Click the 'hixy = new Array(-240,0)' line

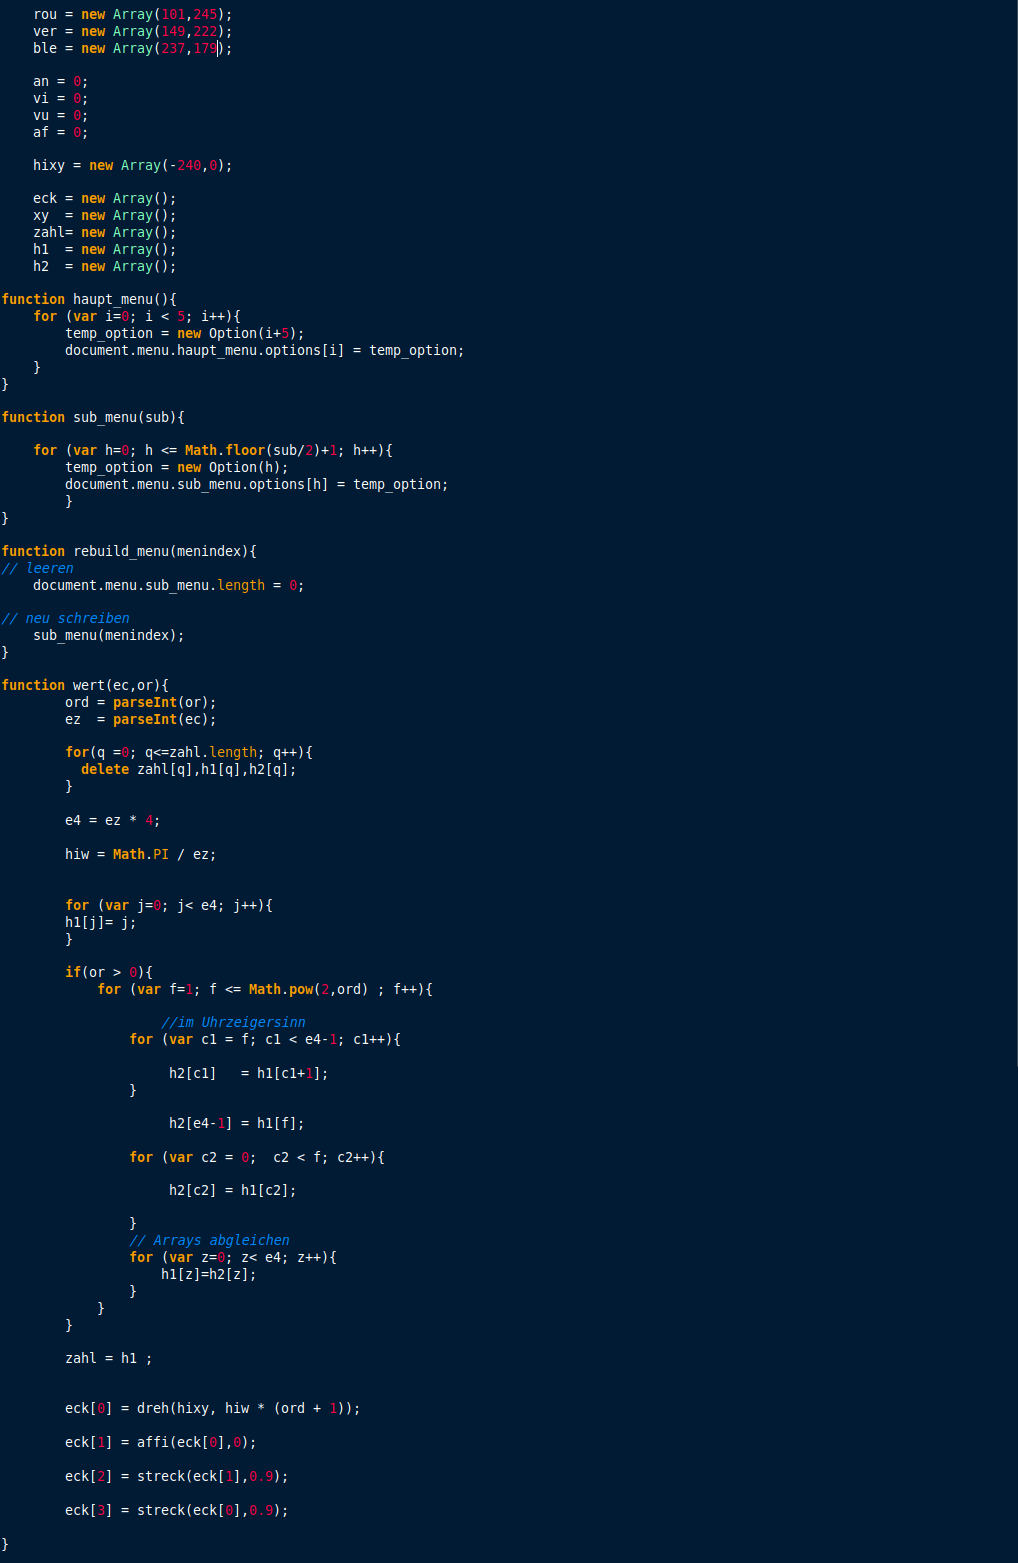[x=132, y=165]
